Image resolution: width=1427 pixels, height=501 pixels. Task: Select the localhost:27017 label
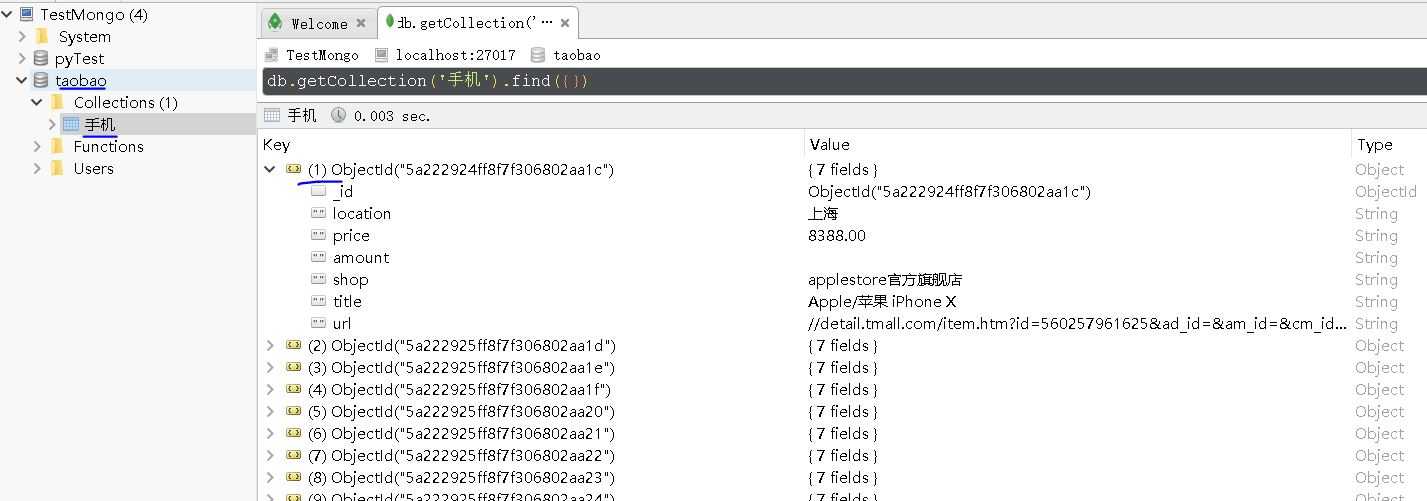pyautogui.click(x=455, y=55)
